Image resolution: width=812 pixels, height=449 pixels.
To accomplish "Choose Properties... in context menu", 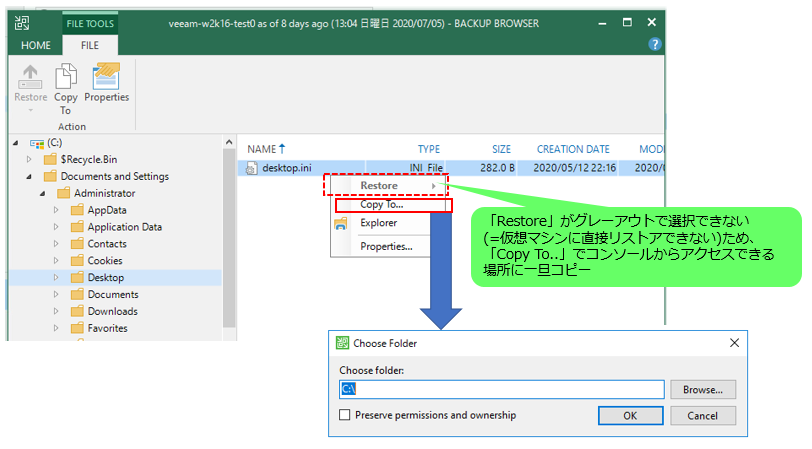I will click(386, 247).
